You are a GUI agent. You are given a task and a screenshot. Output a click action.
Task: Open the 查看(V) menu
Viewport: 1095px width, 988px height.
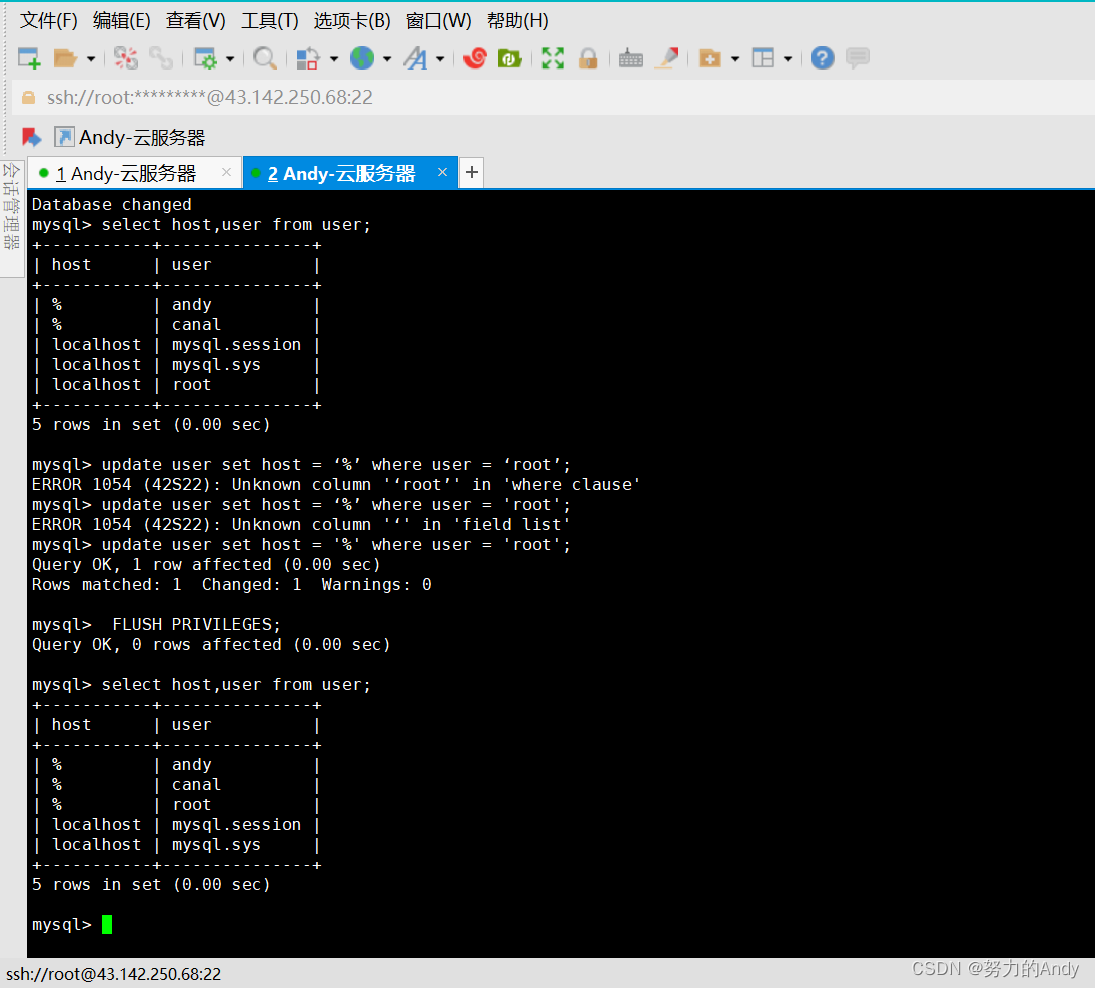point(196,21)
